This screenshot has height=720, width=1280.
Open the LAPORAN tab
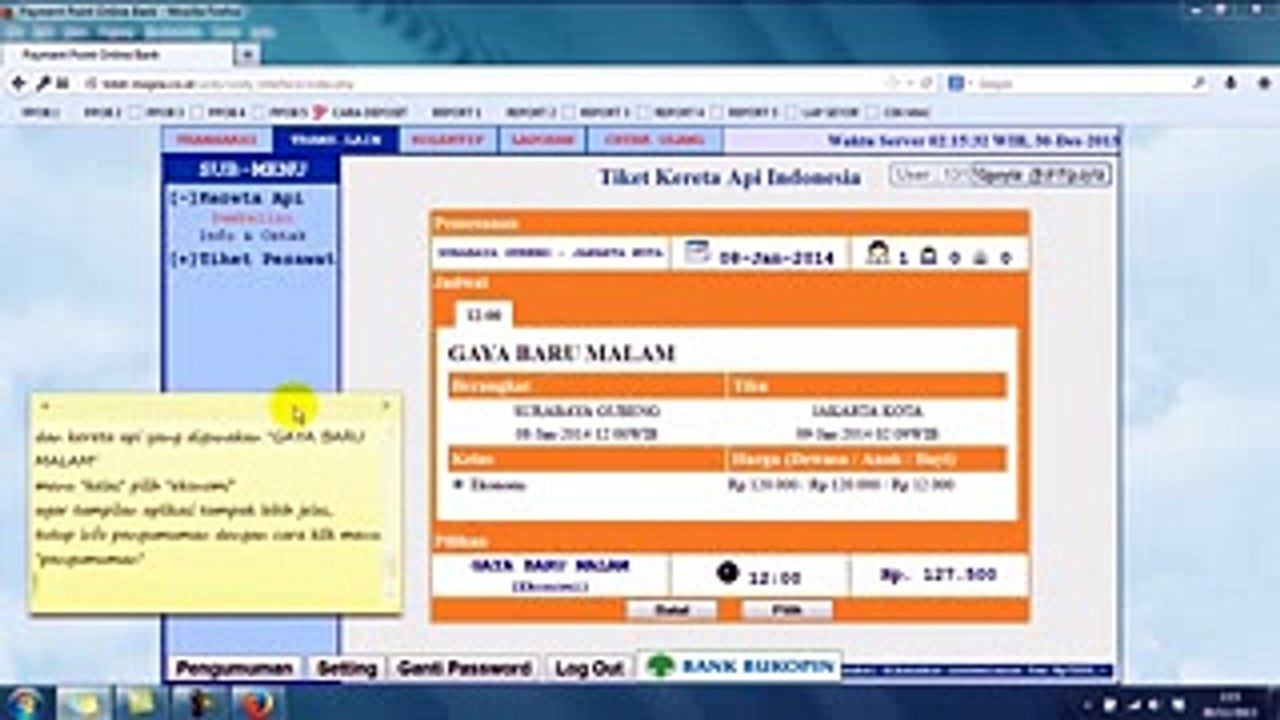tap(543, 140)
